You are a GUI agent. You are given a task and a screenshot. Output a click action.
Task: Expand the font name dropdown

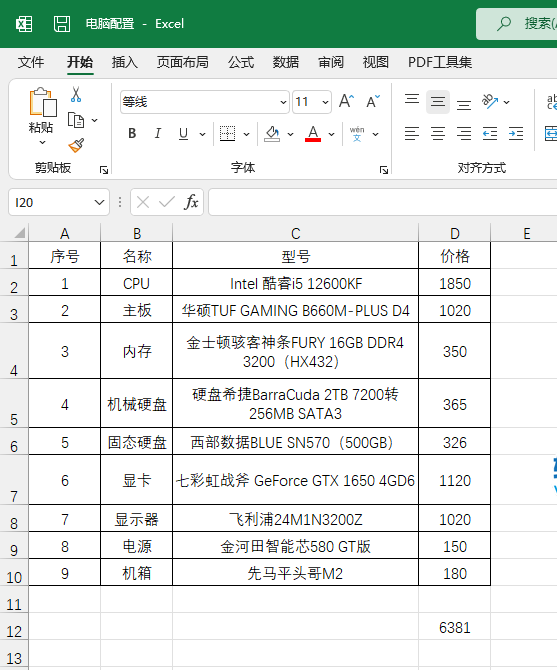[x=283, y=102]
